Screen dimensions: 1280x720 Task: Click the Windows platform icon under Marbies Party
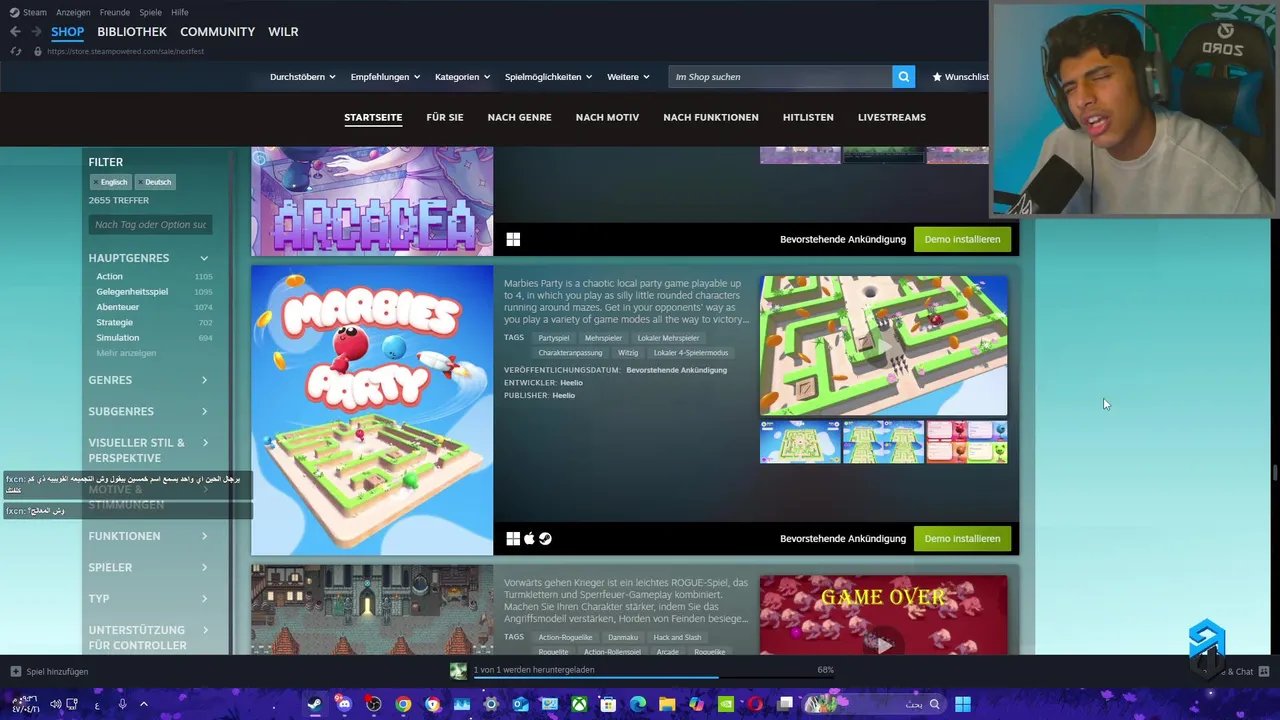[513, 538]
